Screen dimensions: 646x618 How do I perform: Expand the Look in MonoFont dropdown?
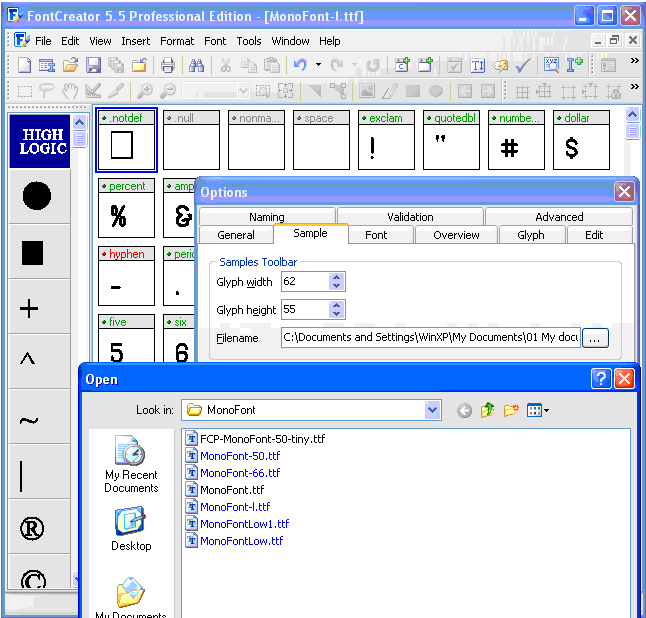pyautogui.click(x=432, y=410)
